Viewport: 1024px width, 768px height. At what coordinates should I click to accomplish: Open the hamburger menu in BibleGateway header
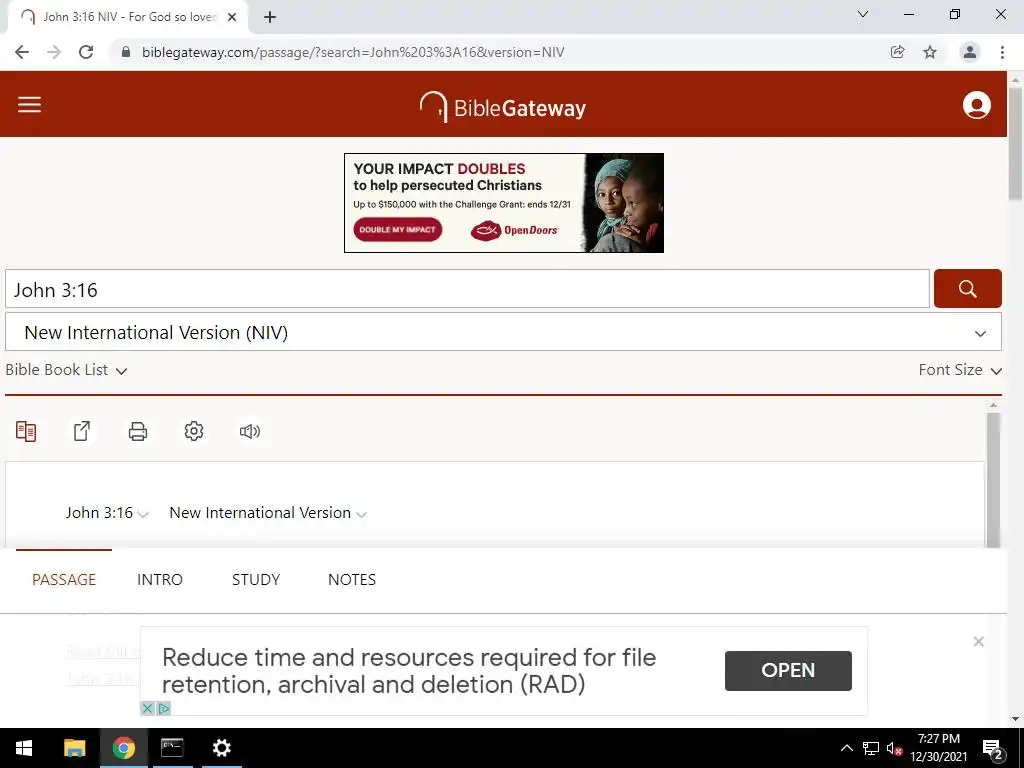pos(29,104)
